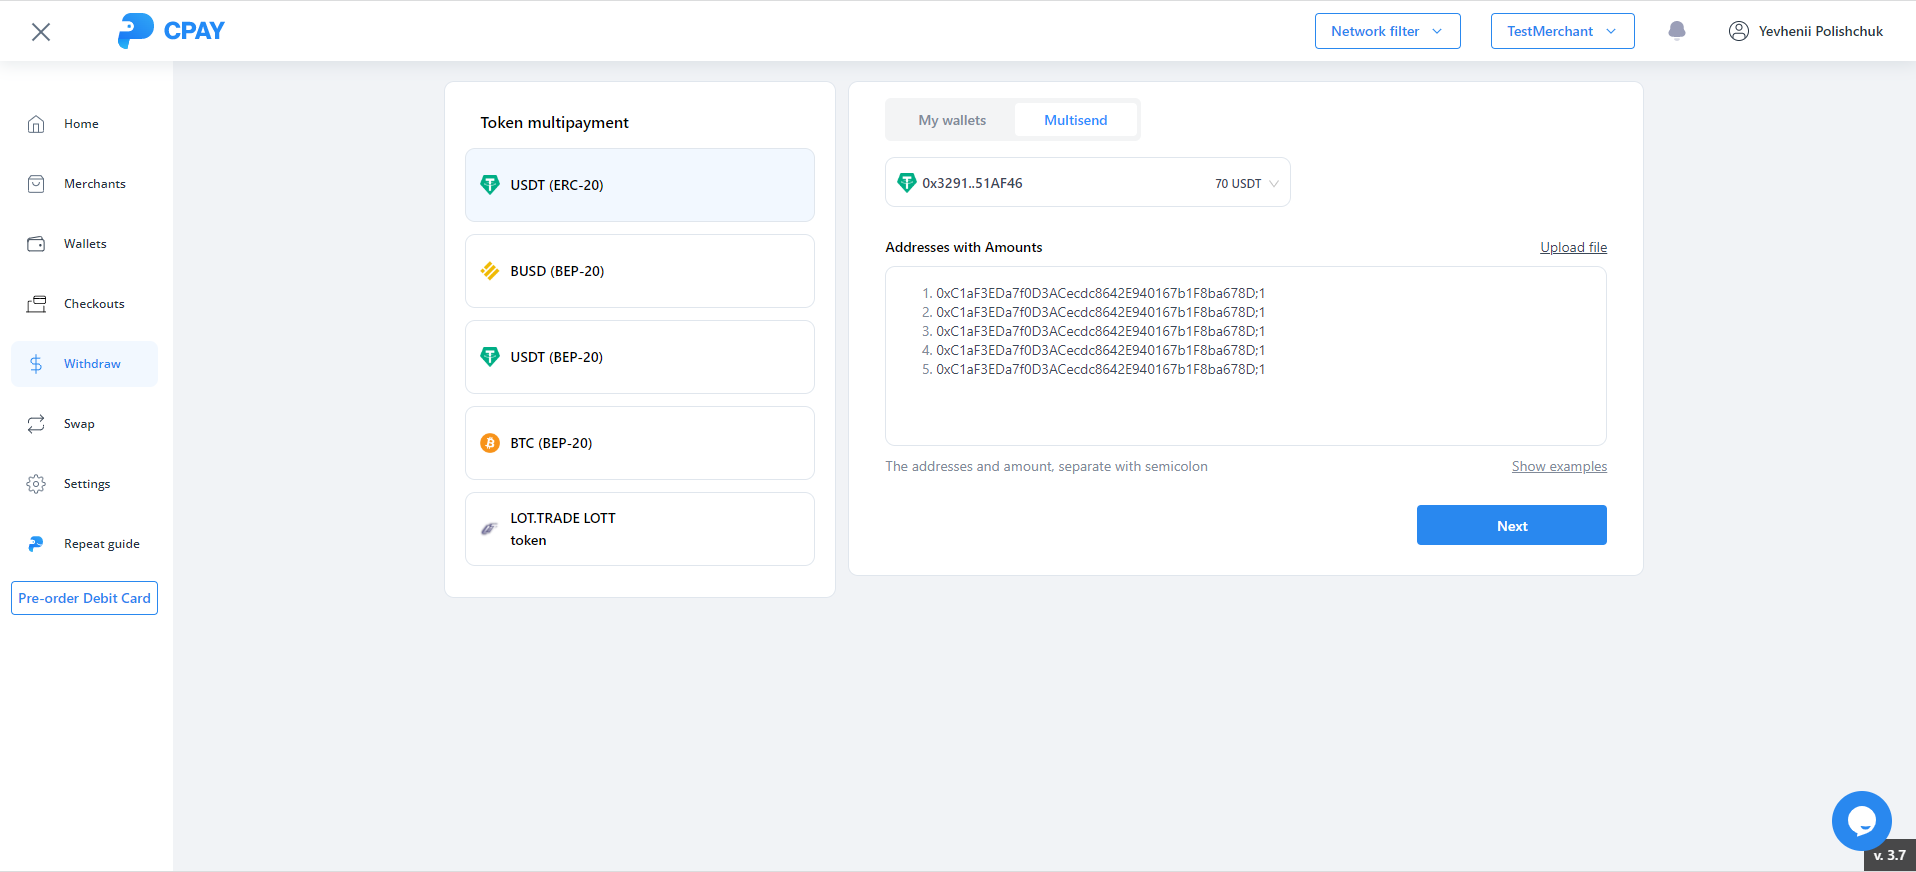The image size is (1916, 872).
Task: Click the notification bell icon
Action: [x=1677, y=31]
